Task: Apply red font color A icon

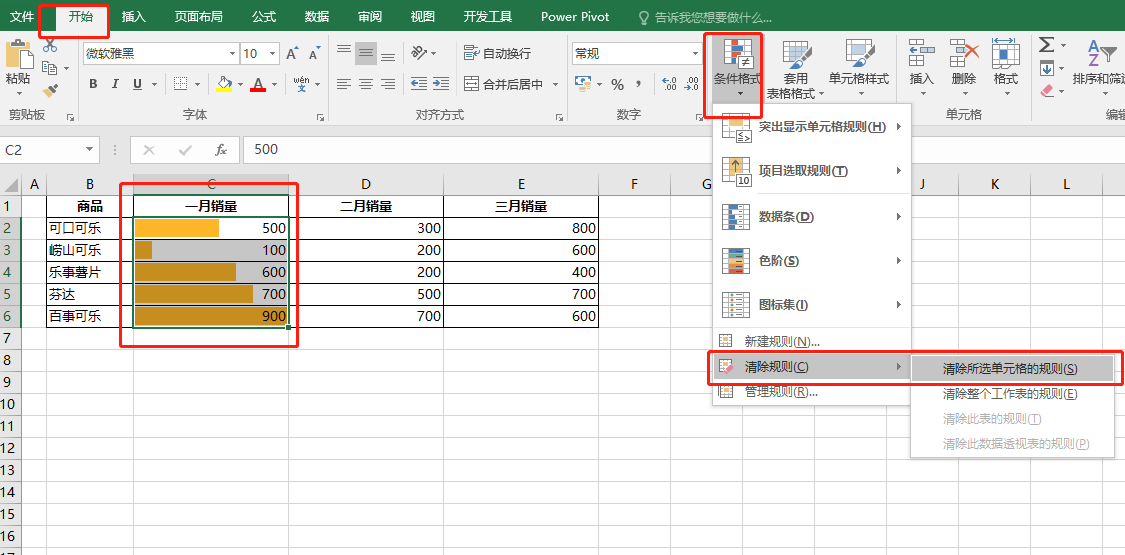Action: tap(258, 85)
